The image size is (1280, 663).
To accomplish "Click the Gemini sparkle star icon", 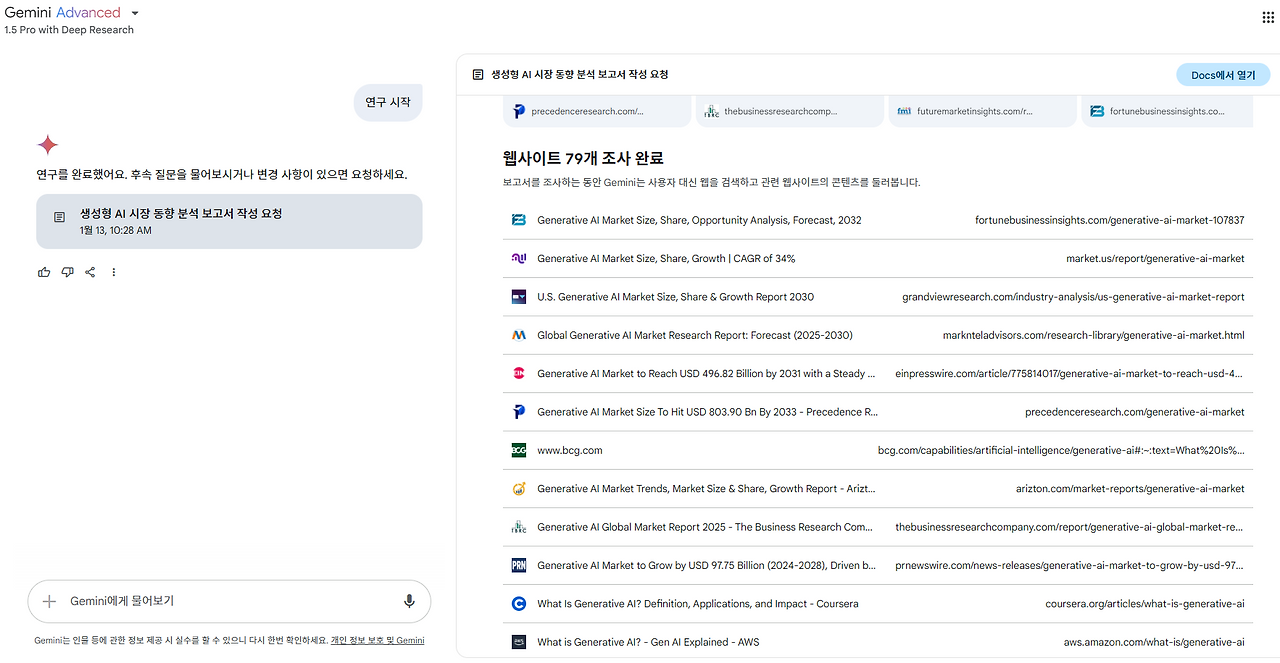I will [47, 145].
